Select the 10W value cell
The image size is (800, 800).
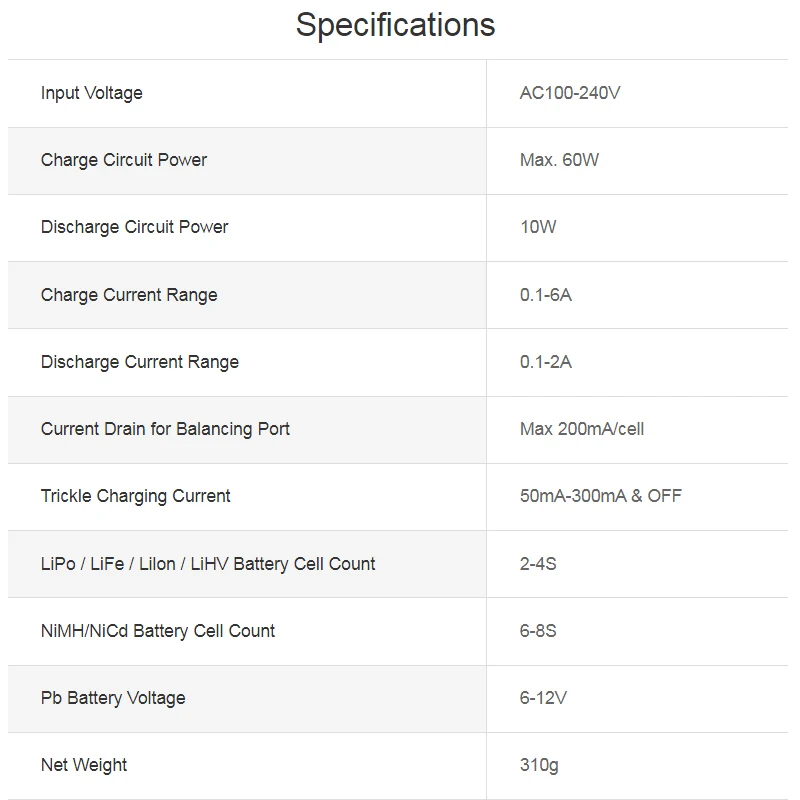click(x=538, y=227)
